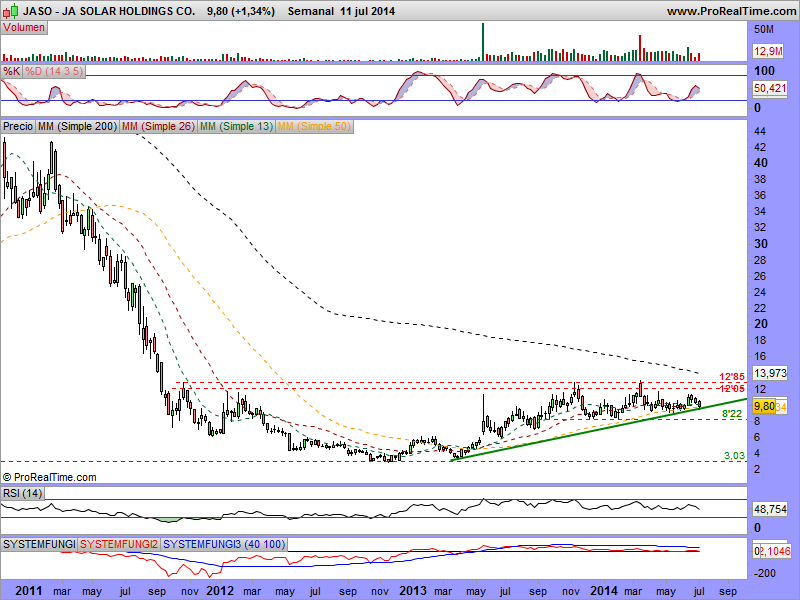Click the 9,80 (+1,34%) quote in header
This screenshot has width=800, height=600.
pyautogui.click(x=241, y=11)
